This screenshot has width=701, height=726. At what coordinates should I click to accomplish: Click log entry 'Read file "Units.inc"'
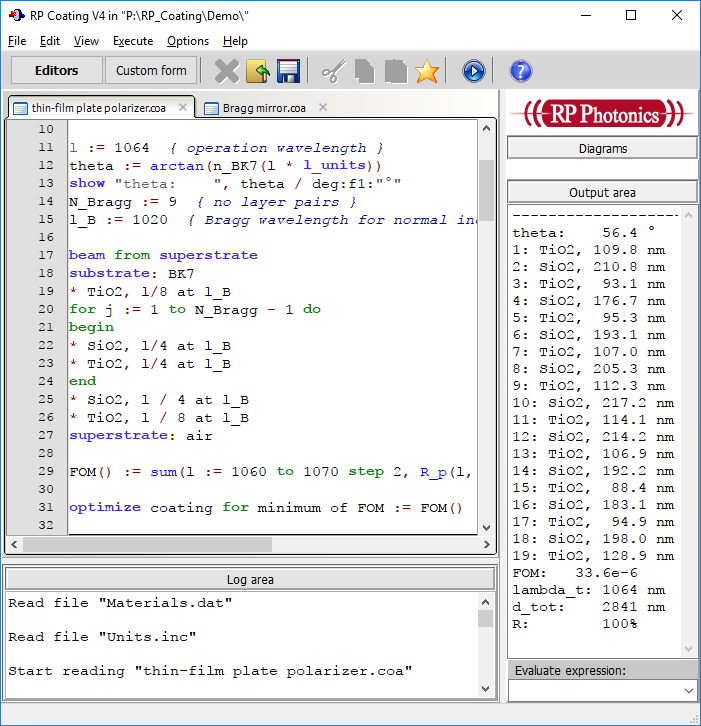click(102, 637)
